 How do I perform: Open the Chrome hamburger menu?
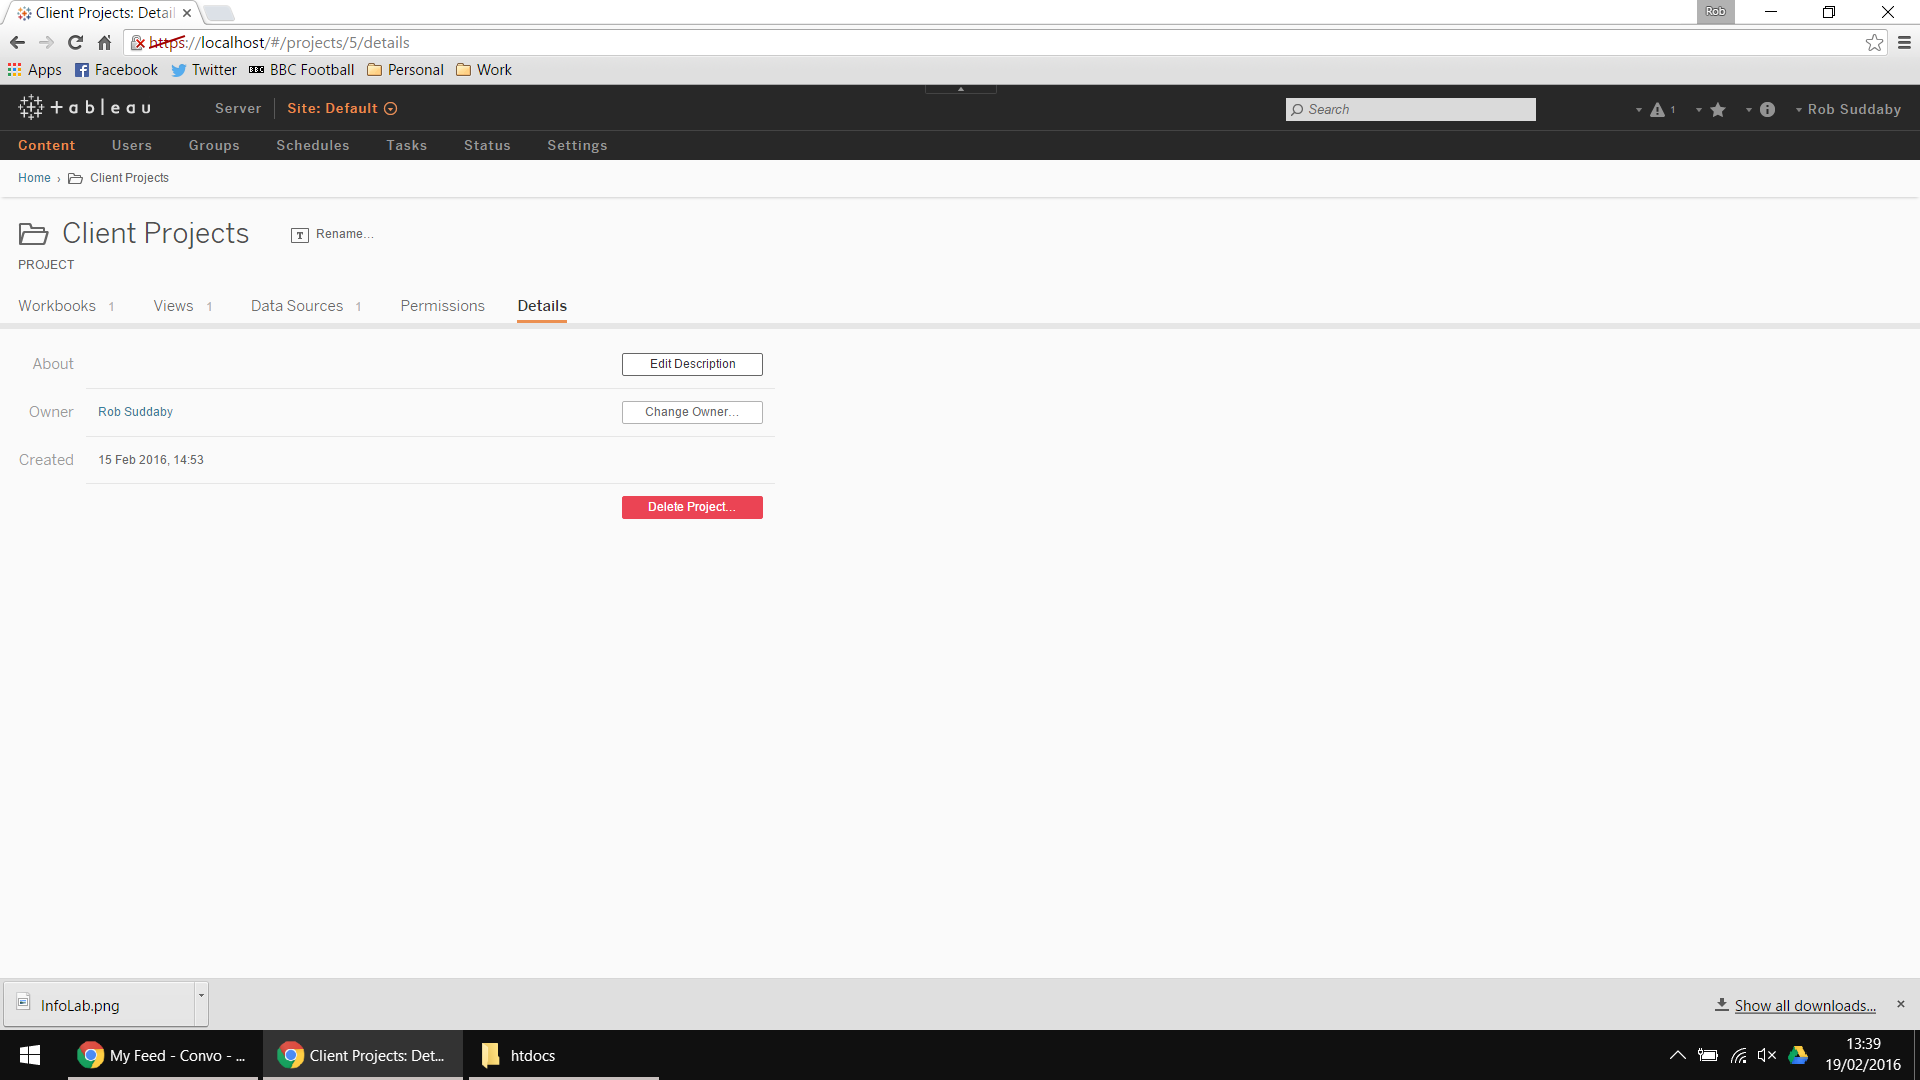click(1904, 43)
